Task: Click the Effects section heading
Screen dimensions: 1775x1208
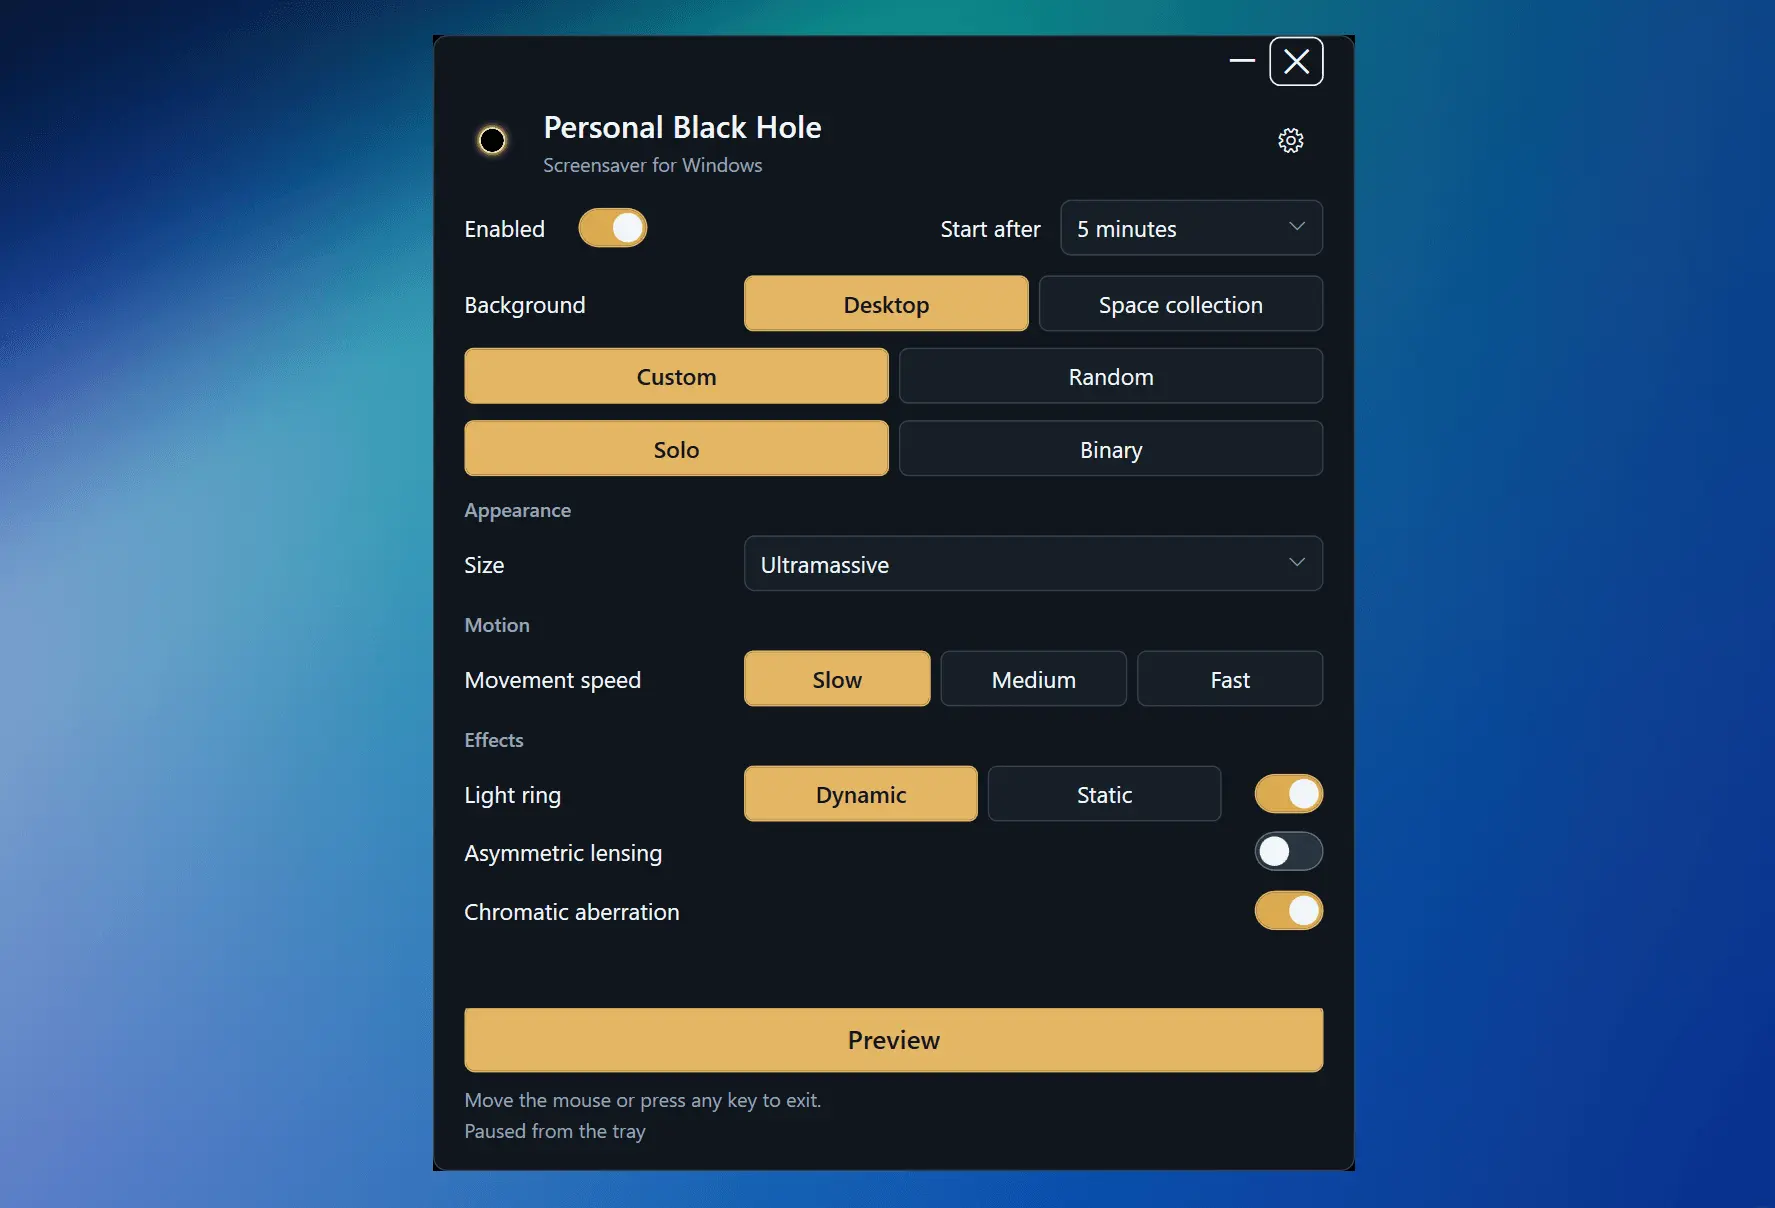Action: point(493,740)
